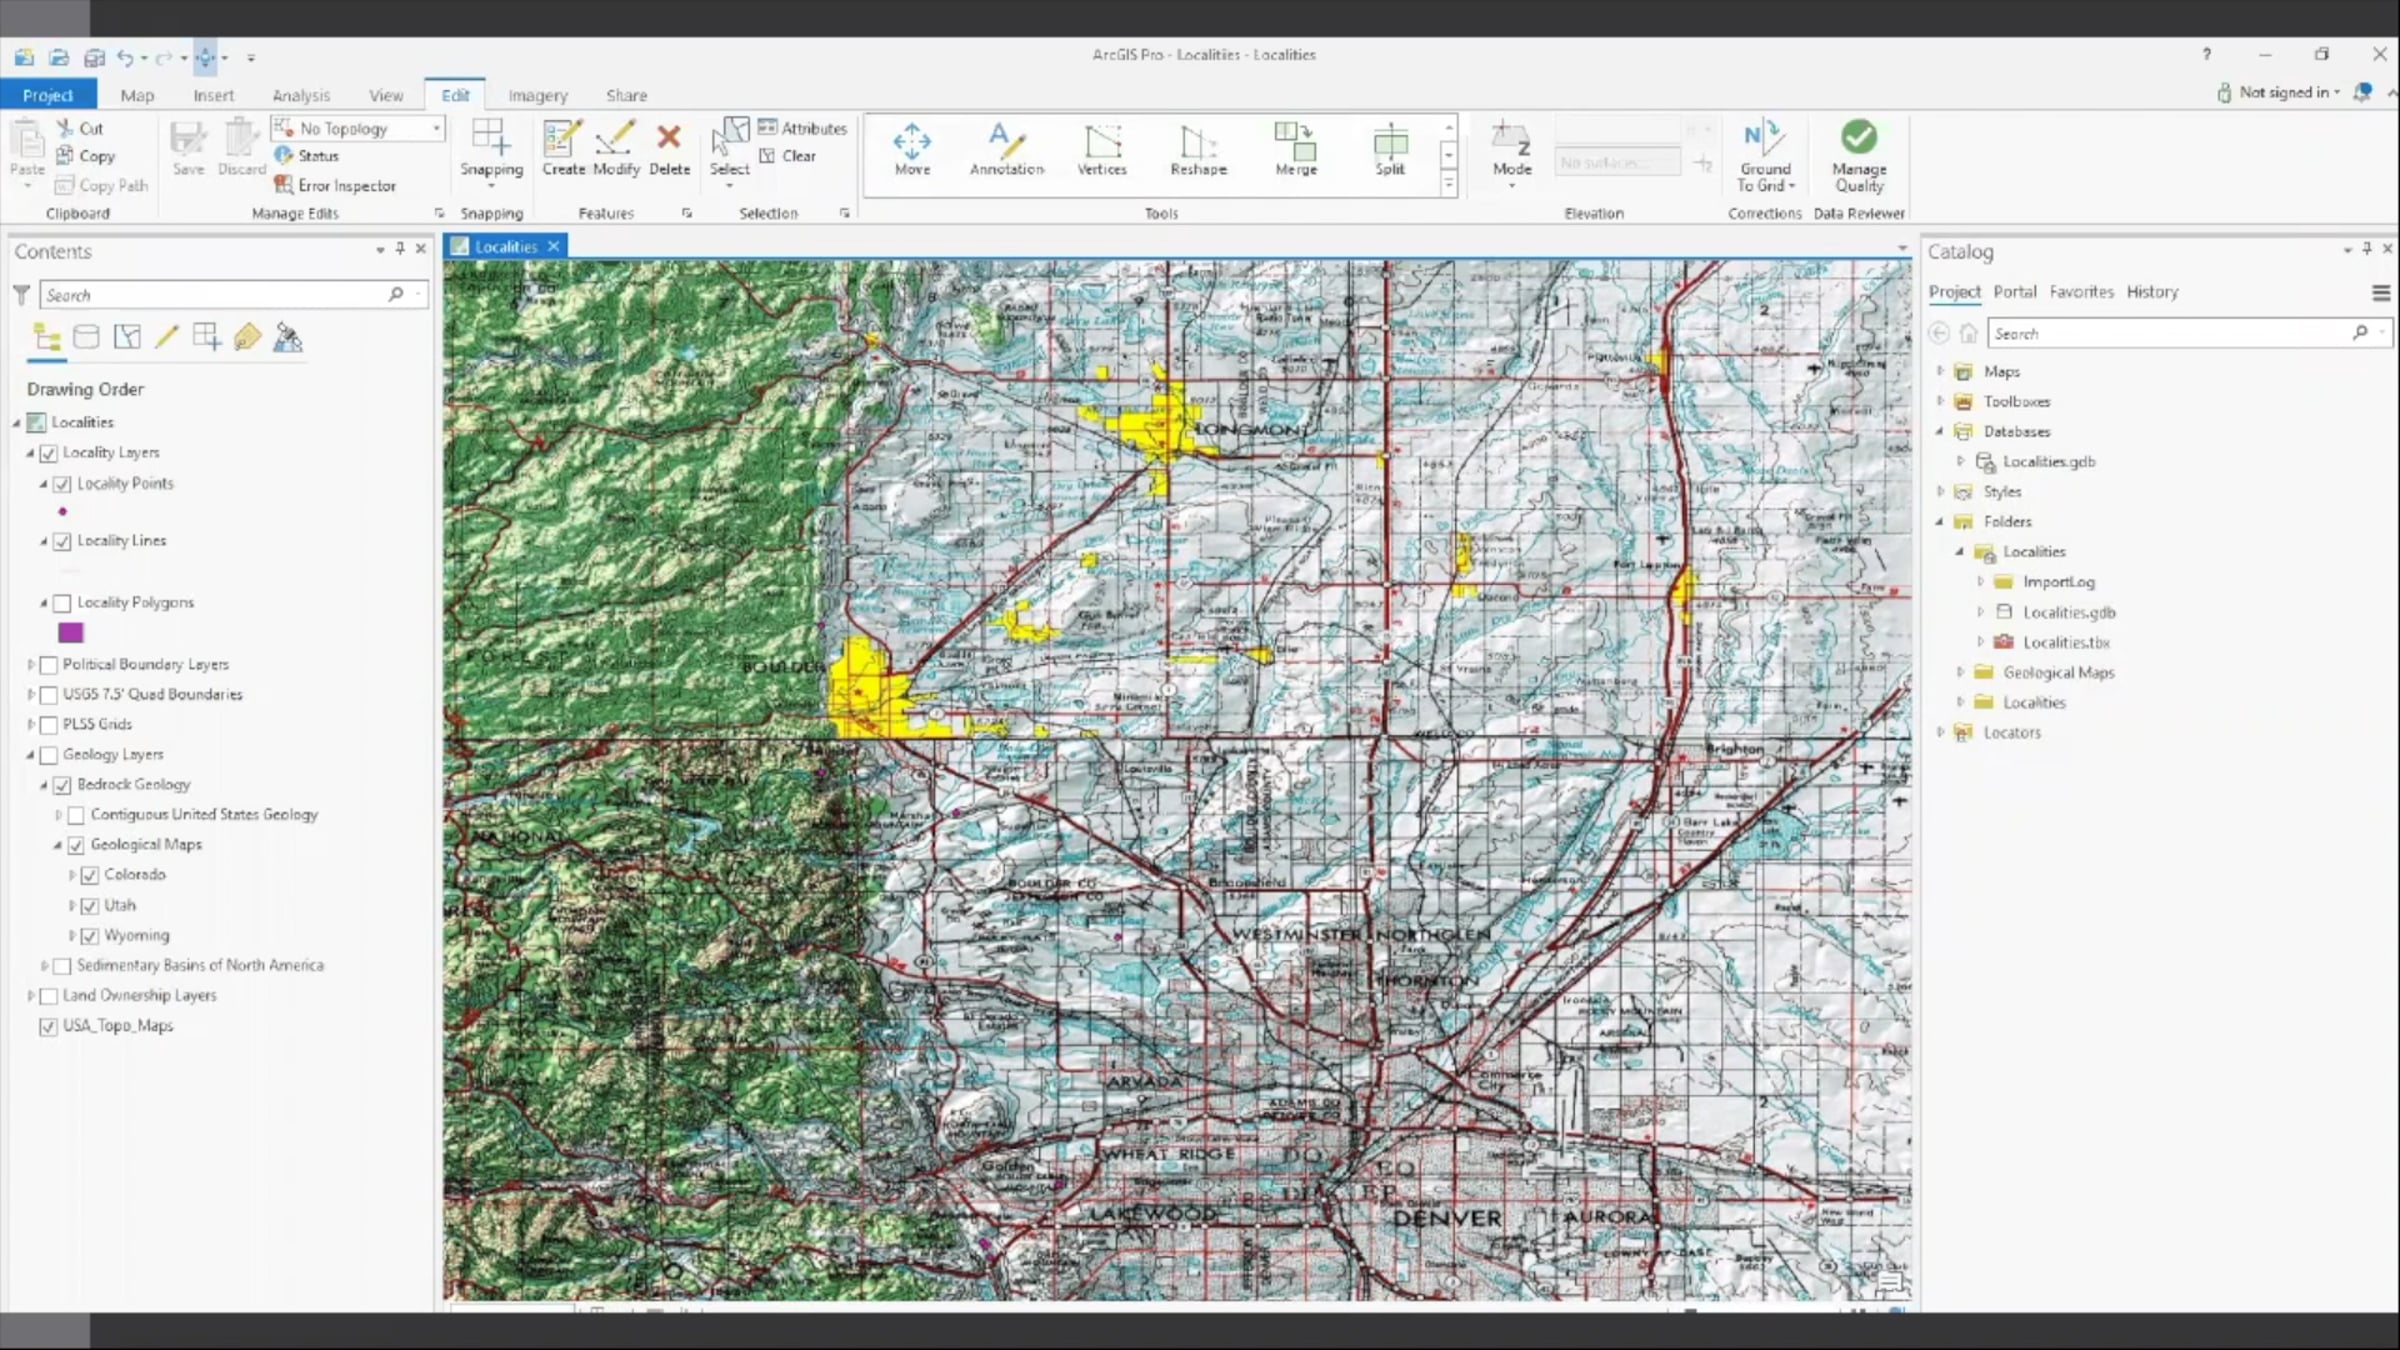Image resolution: width=2400 pixels, height=1350 pixels.
Task: Enable the Locality Polygons layer checkbox
Action: point(62,603)
